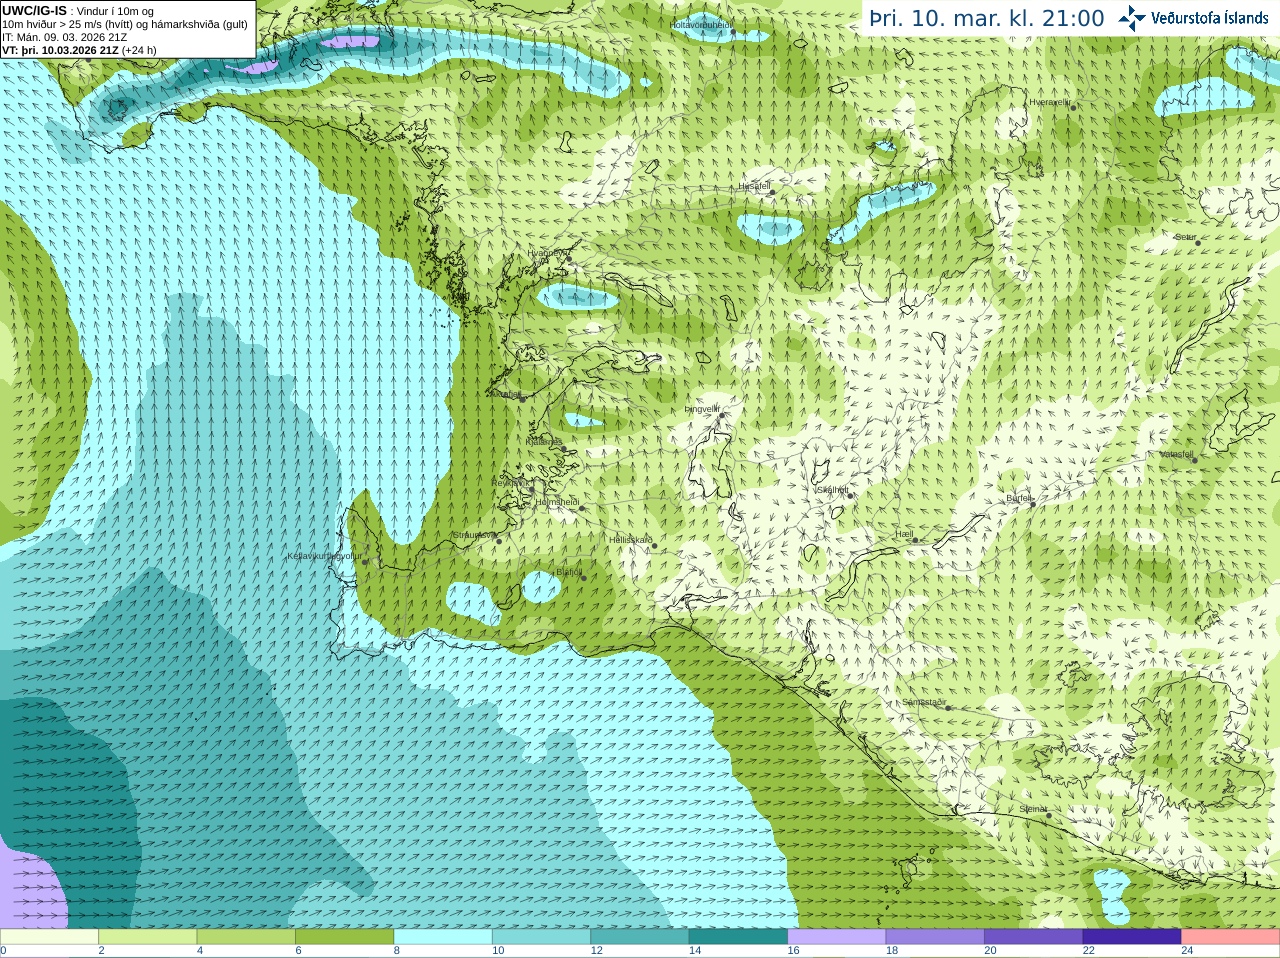Screen dimensions: 1280x958
Task: Click the Hvanneyri station label
Action: point(548,254)
